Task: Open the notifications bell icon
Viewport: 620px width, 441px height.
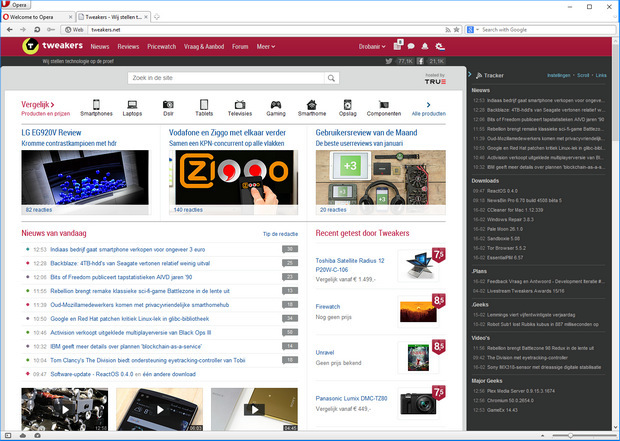Action: tap(425, 46)
